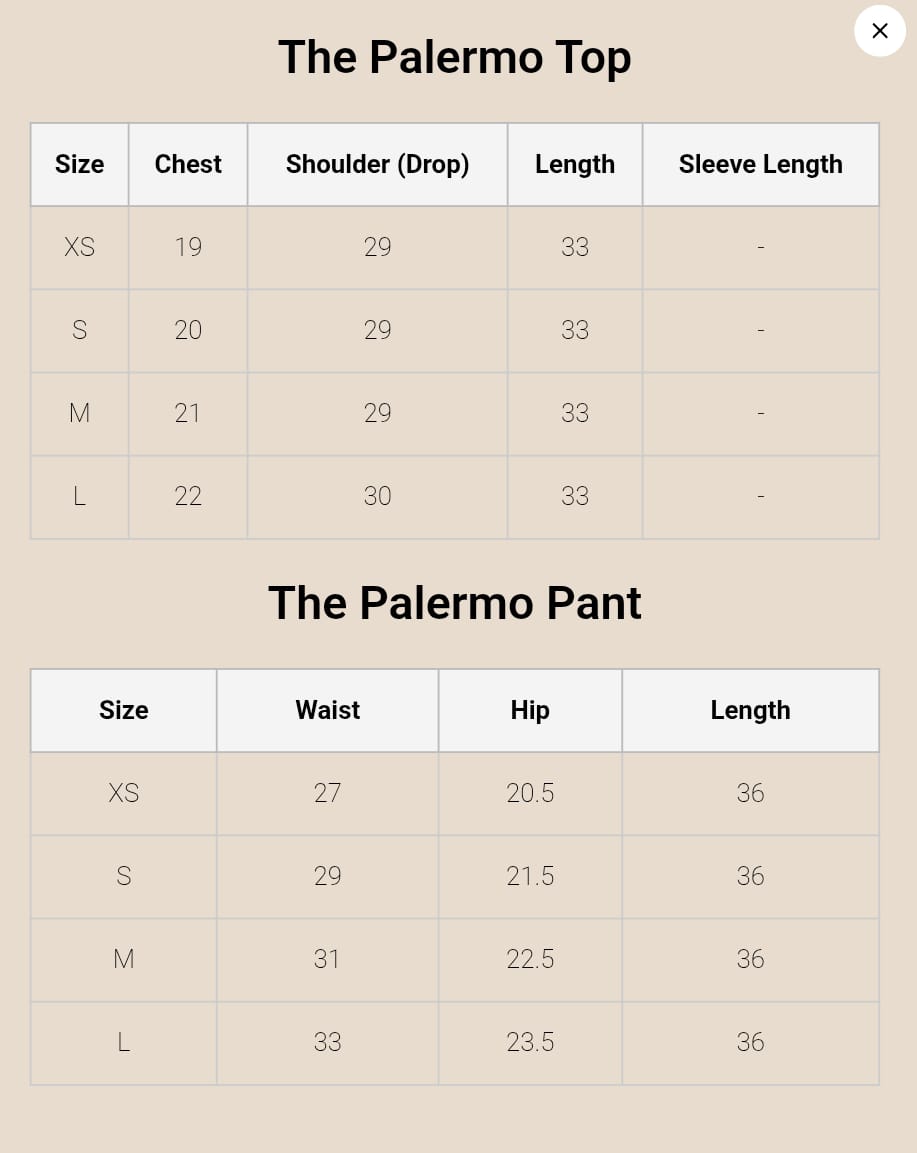This screenshot has height=1153, width=917.
Task: Click the "The Palermo Pant" heading
Action: 455,604
